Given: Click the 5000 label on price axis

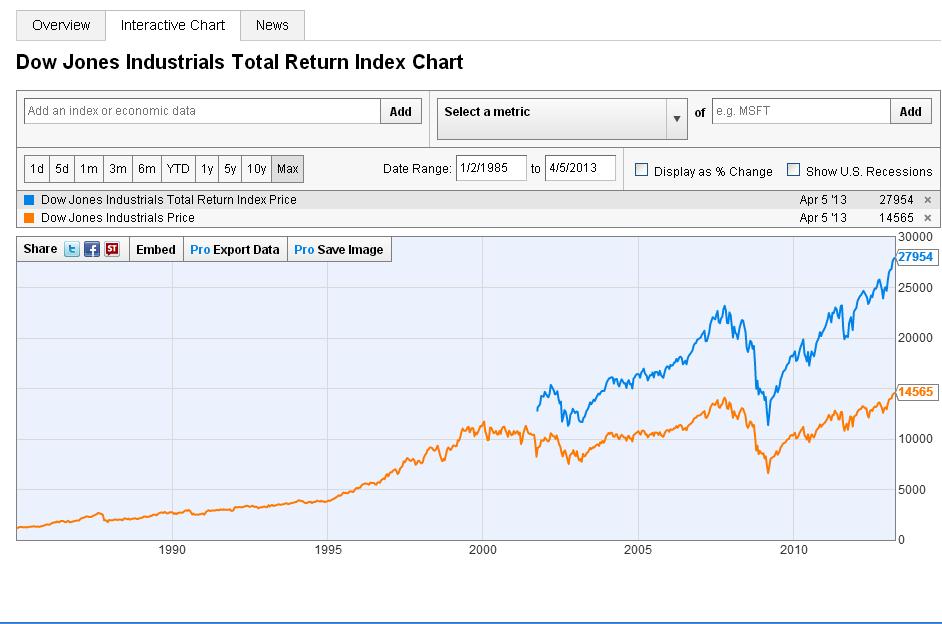Looking at the screenshot, I should coord(911,489).
